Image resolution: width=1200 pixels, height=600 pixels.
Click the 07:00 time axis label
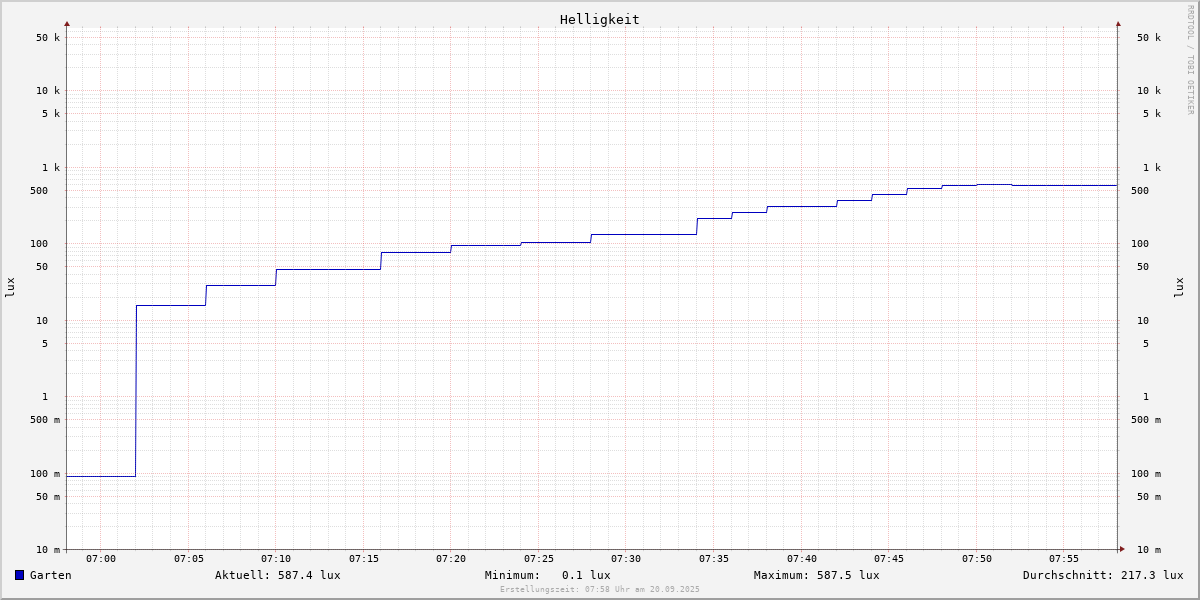click(x=101, y=559)
